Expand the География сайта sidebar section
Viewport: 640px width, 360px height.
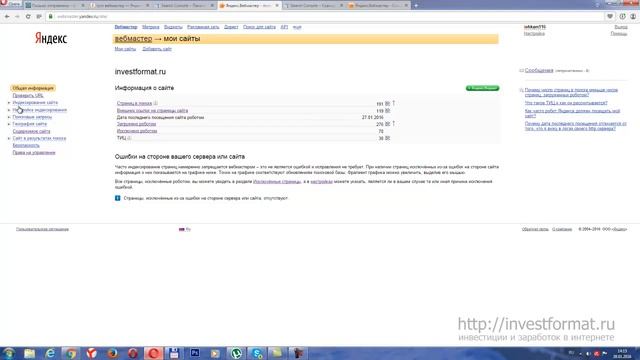click(9, 124)
